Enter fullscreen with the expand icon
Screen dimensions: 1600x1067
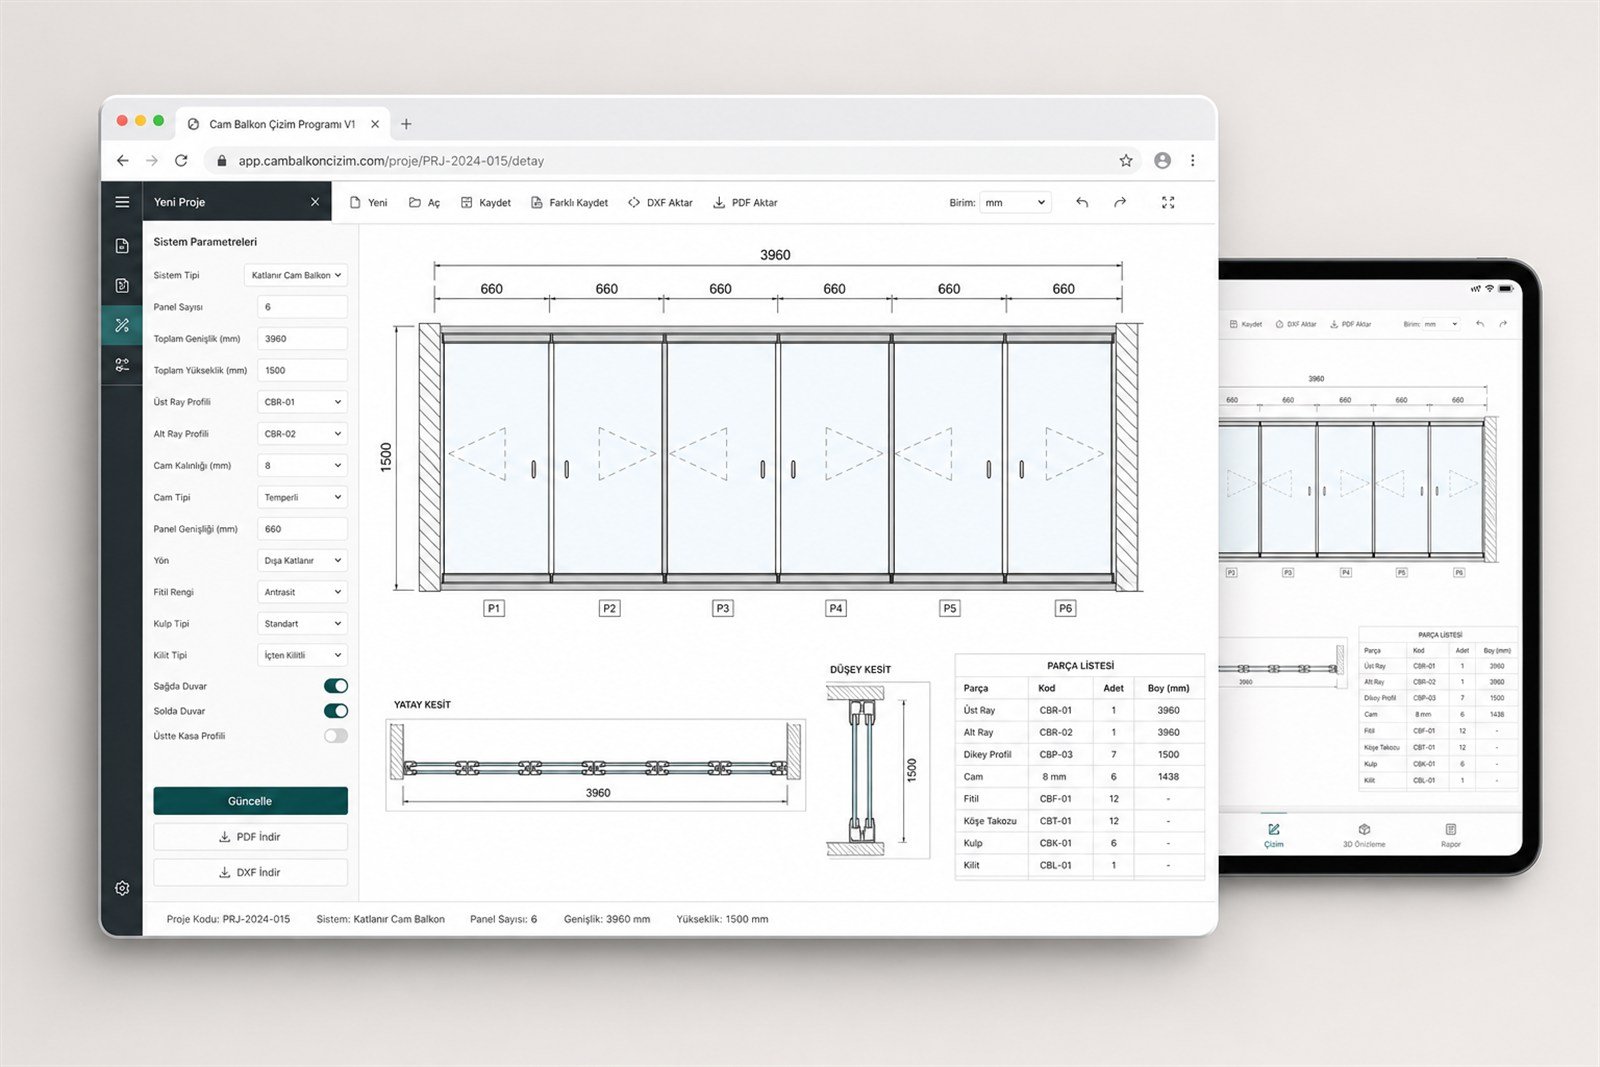1168,203
